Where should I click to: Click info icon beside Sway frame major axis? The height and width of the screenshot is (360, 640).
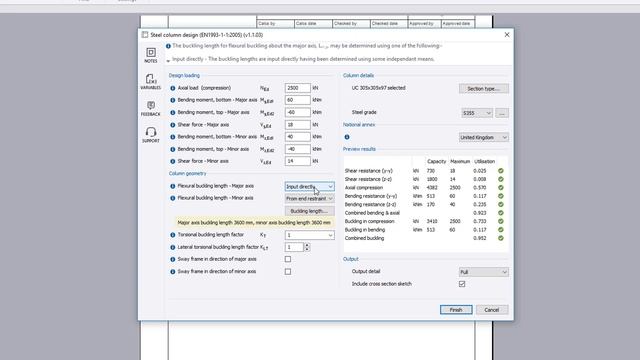[x=173, y=260]
